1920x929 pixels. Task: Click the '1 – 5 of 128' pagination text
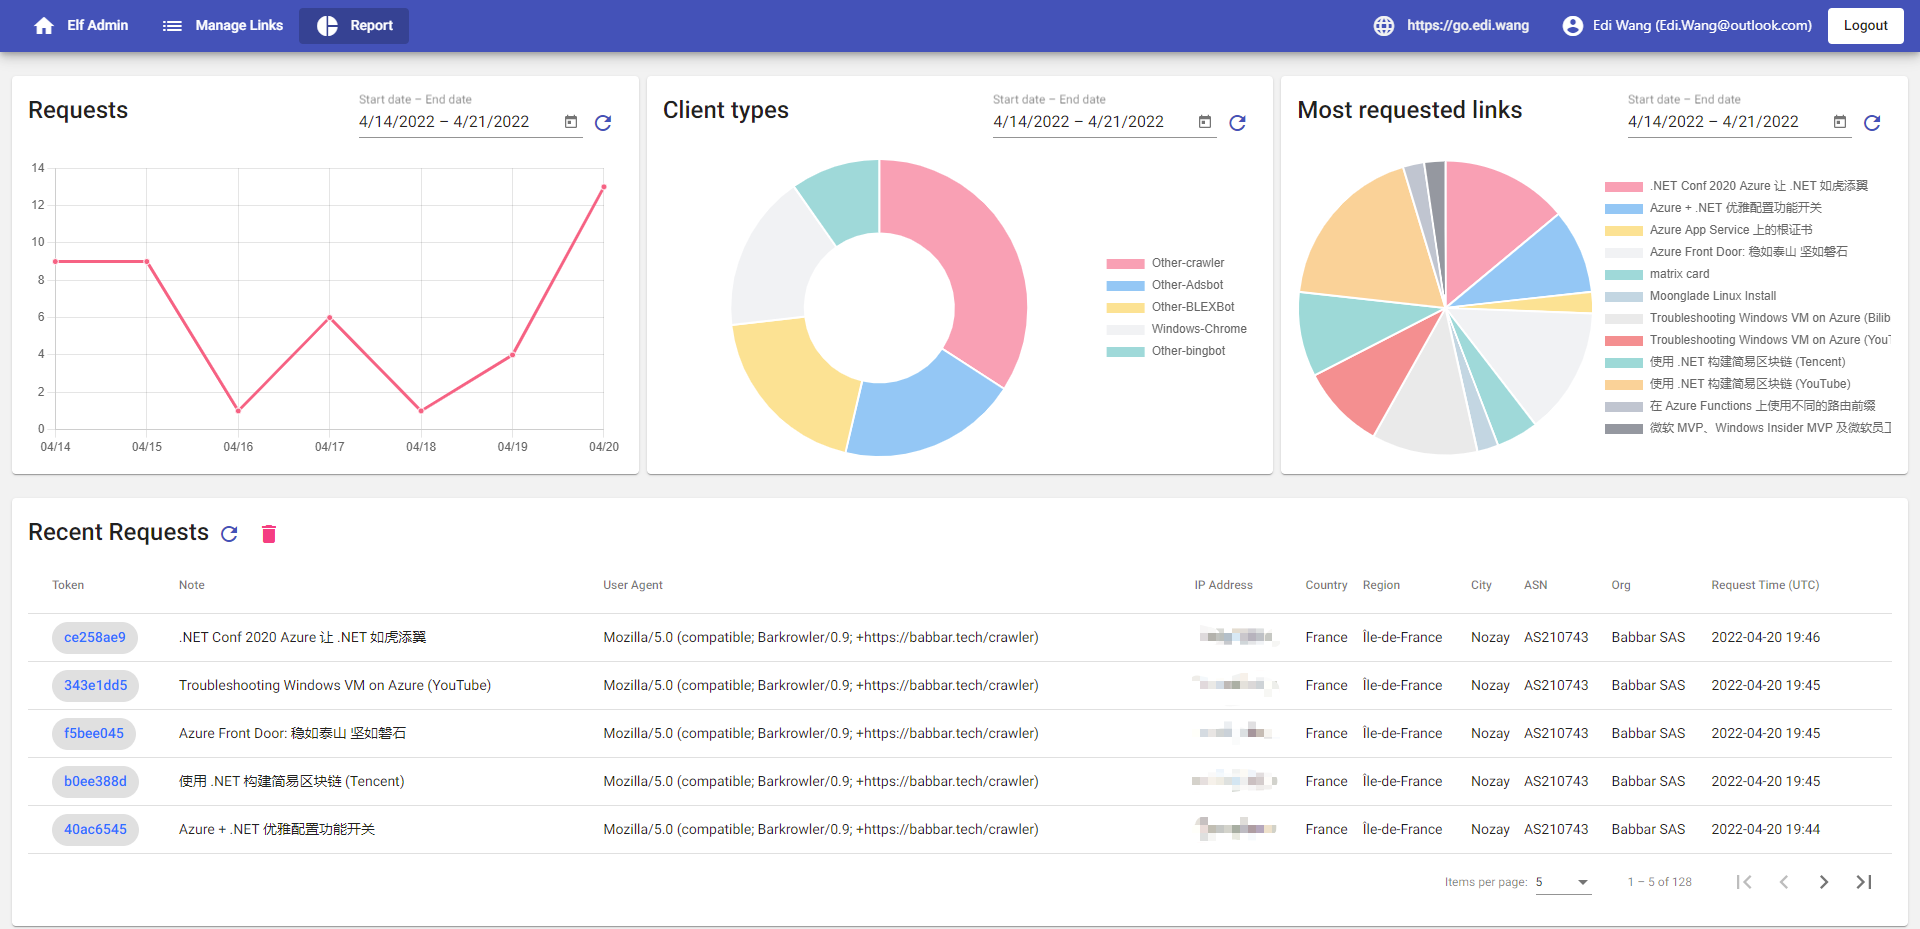click(x=1660, y=882)
